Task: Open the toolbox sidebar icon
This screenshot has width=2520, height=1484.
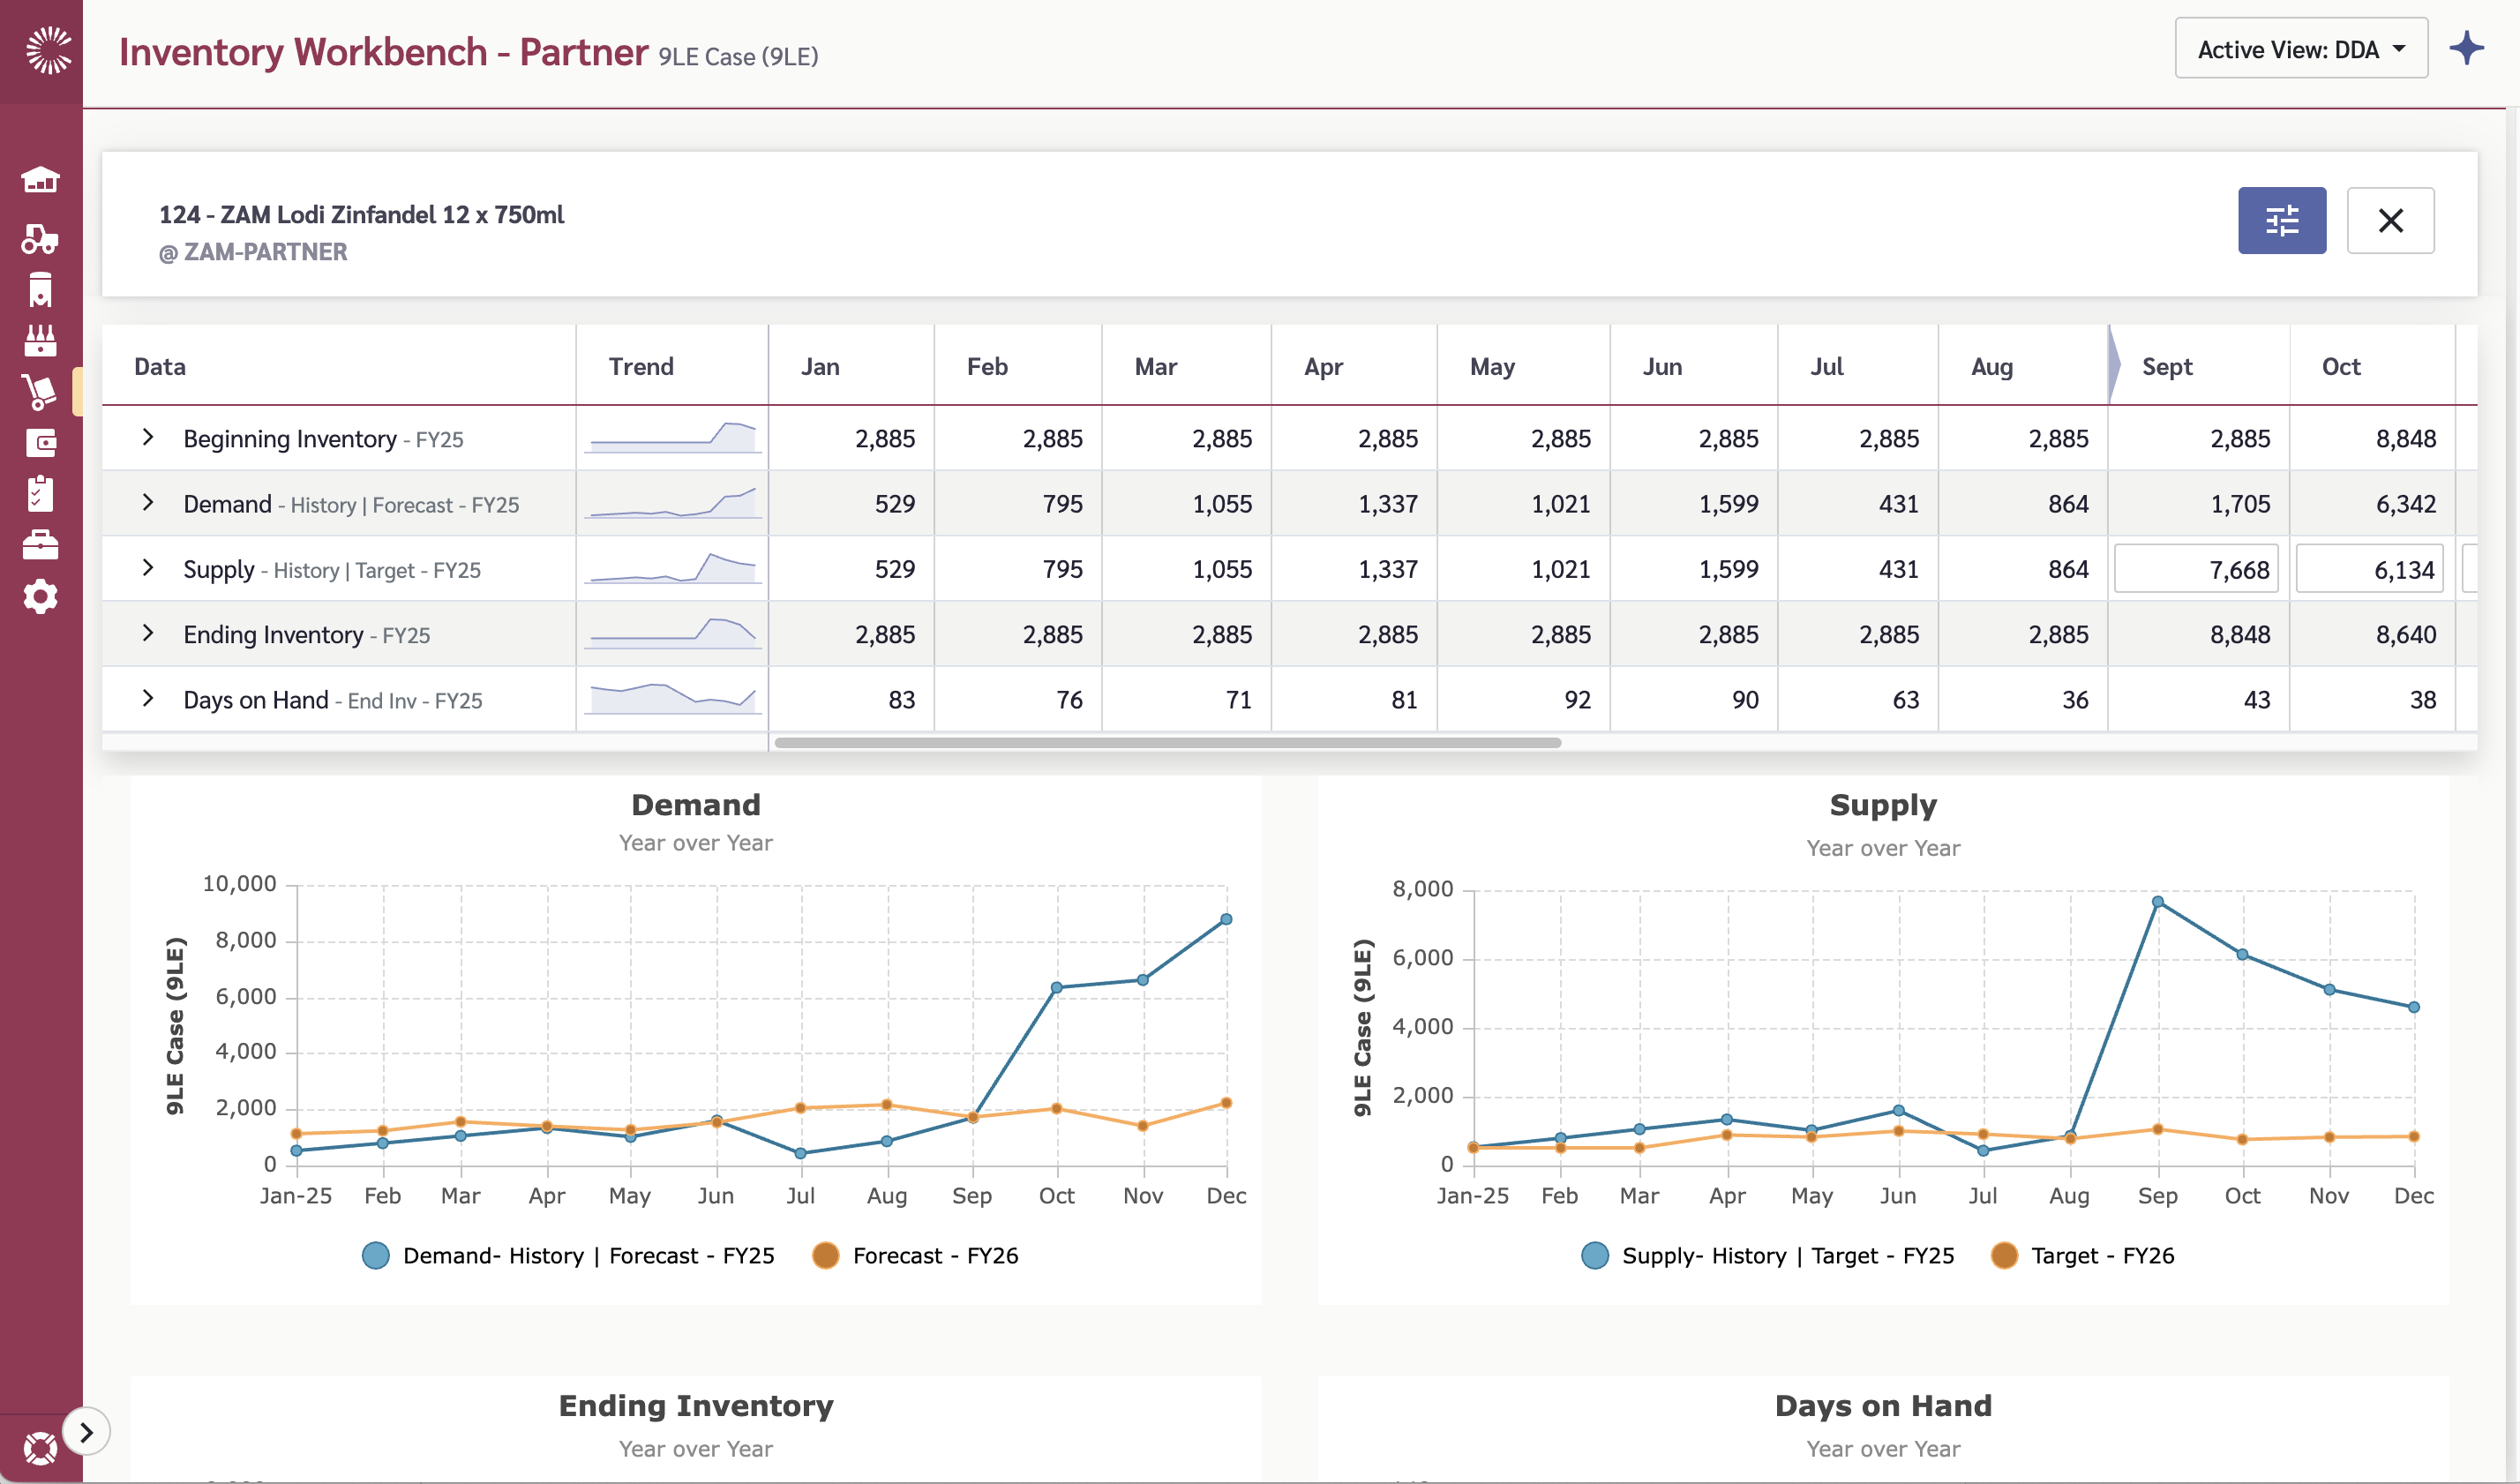Action: tap(40, 545)
